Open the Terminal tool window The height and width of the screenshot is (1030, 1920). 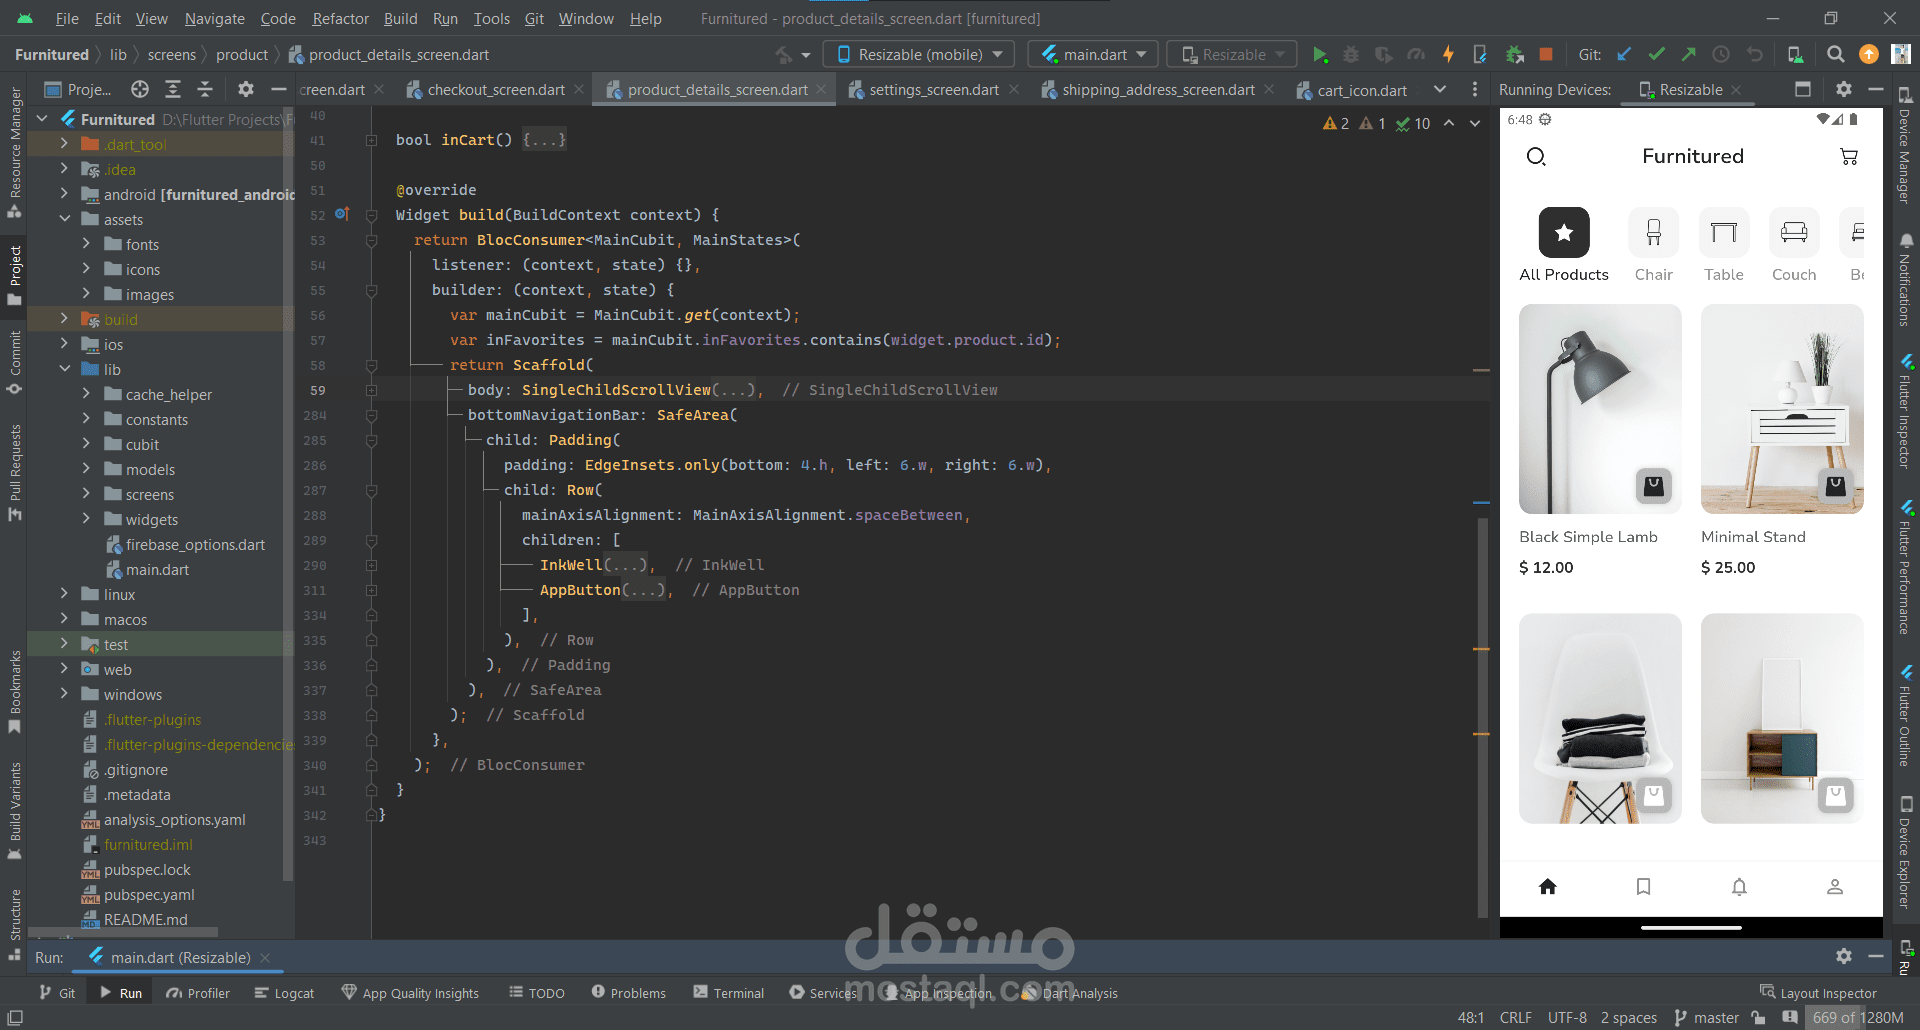728,993
